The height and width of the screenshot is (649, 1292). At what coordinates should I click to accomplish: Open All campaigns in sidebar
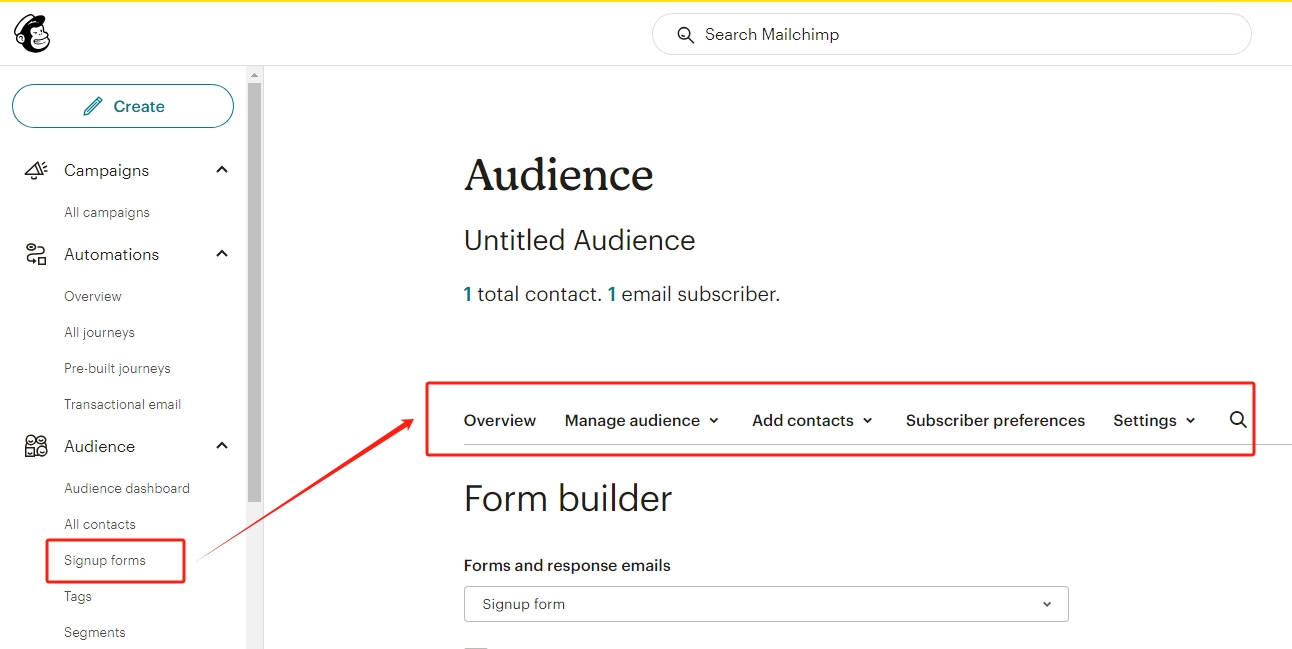(107, 212)
